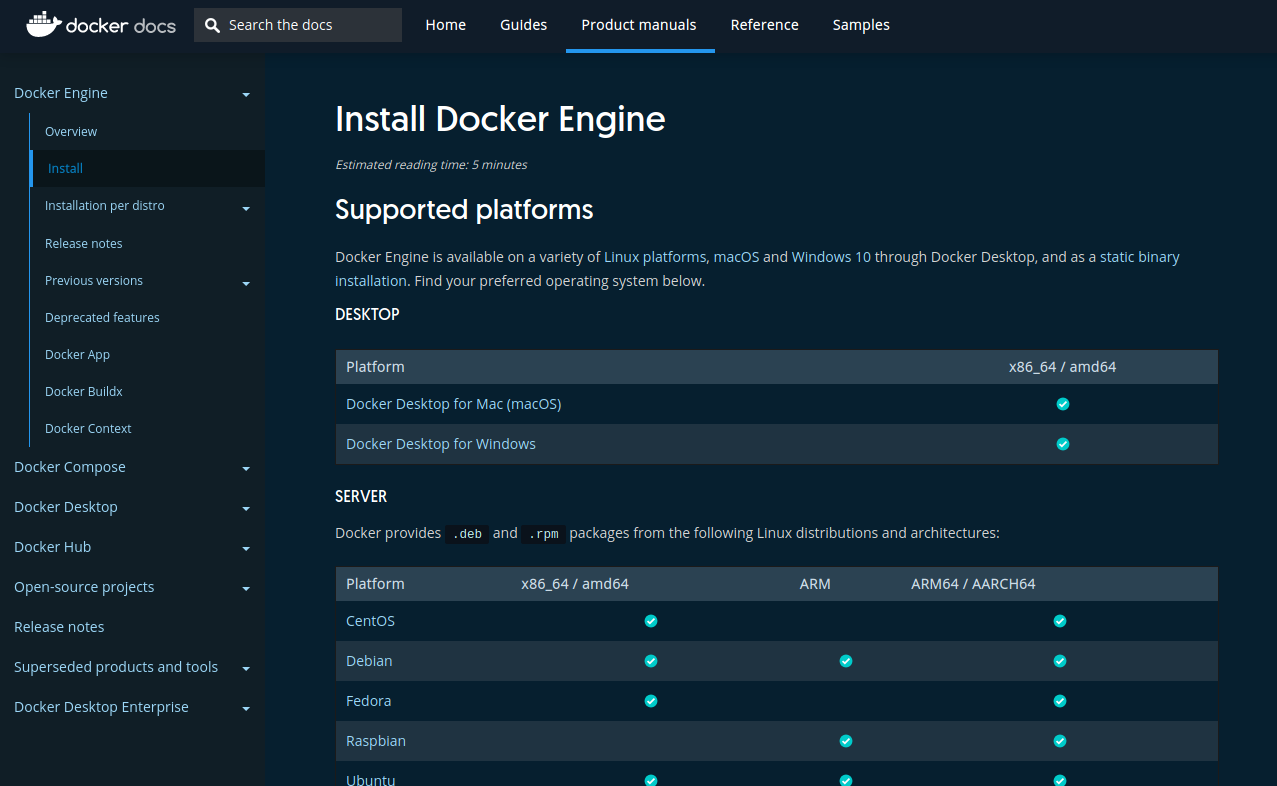Open top-level Release notes sidebar link

59,627
